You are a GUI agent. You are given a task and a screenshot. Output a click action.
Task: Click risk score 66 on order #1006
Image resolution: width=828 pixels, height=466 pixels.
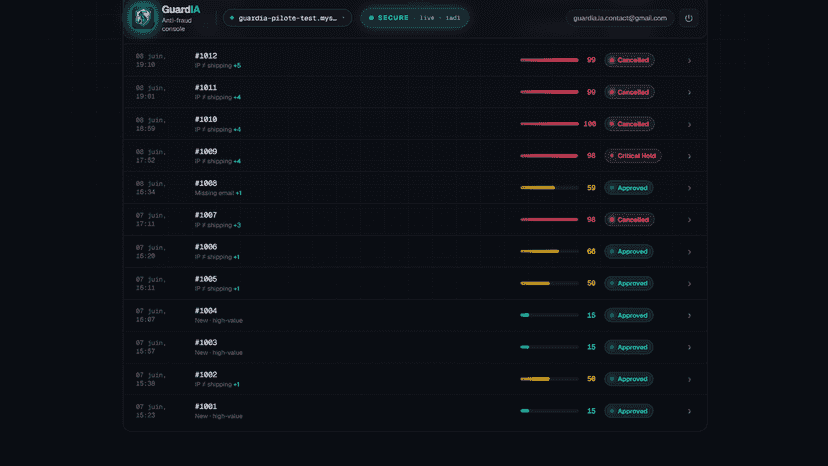tap(591, 251)
